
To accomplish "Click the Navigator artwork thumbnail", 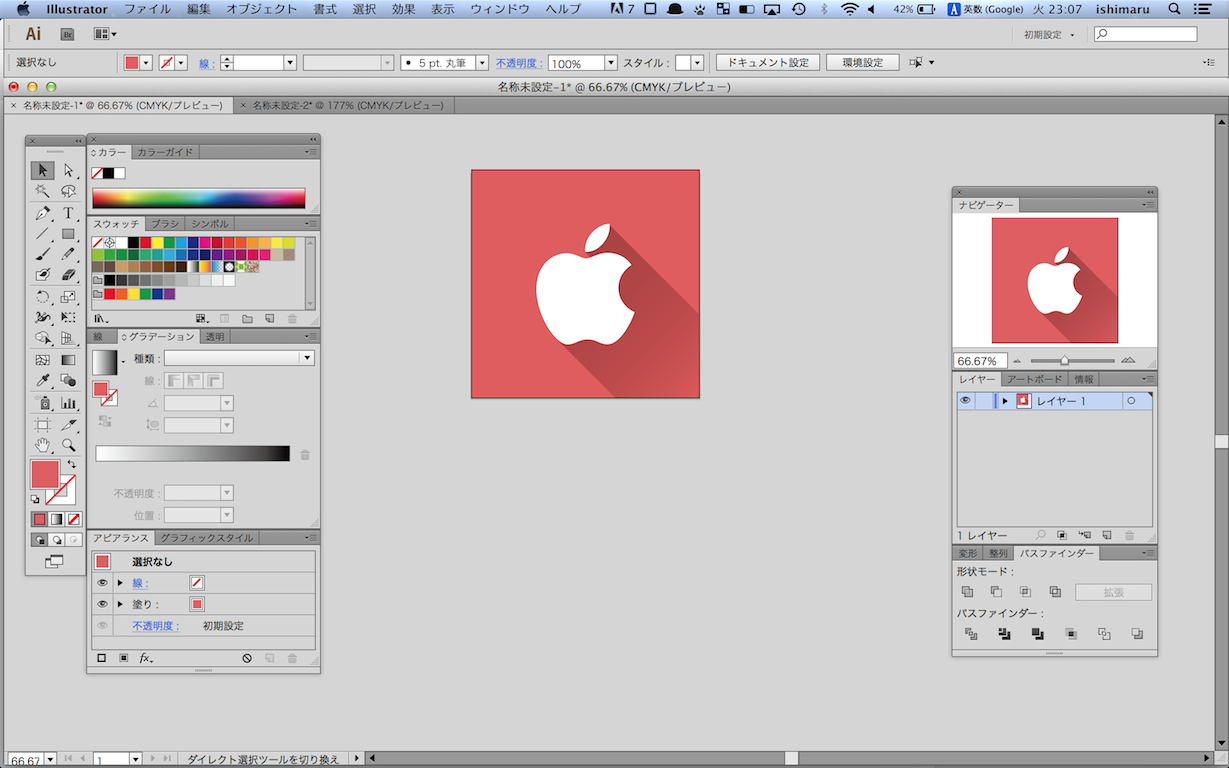I will click(x=1055, y=280).
